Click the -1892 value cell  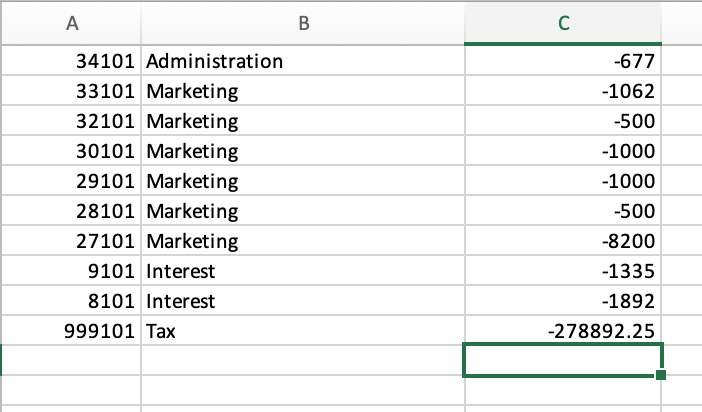point(563,300)
